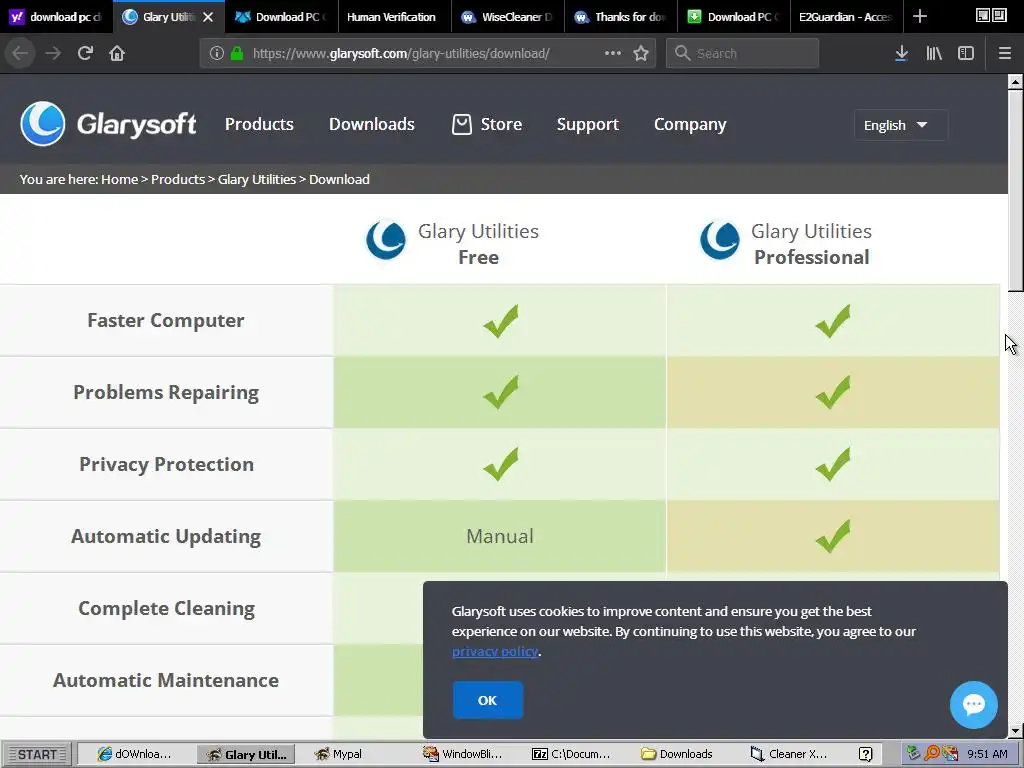Follow the Products breadcrumb link
The height and width of the screenshot is (768, 1024).
tap(178, 179)
